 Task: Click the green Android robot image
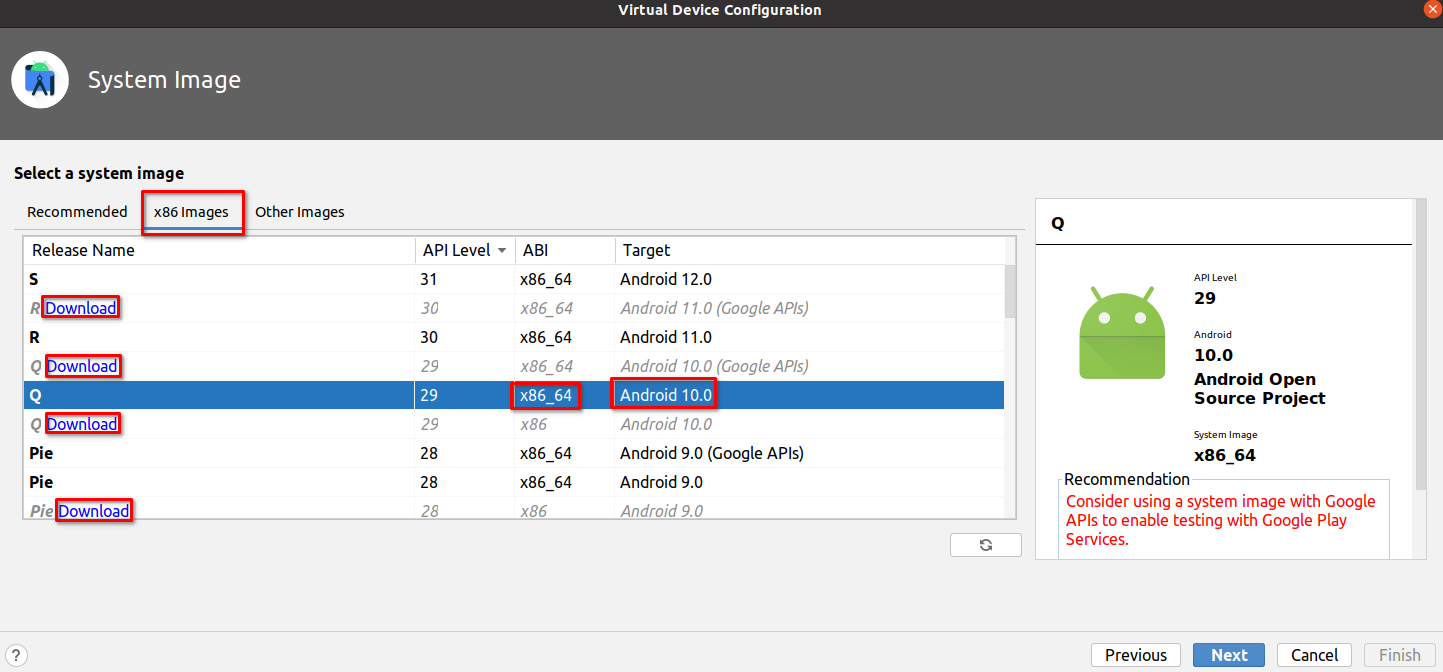(x=1122, y=334)
